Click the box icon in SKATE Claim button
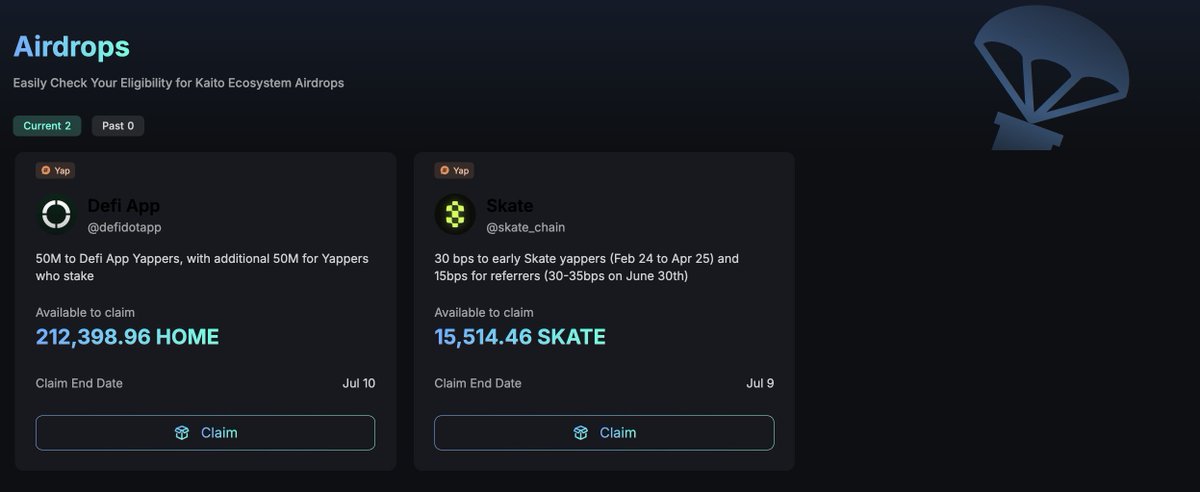1200x492 pixels. point(580,433)
